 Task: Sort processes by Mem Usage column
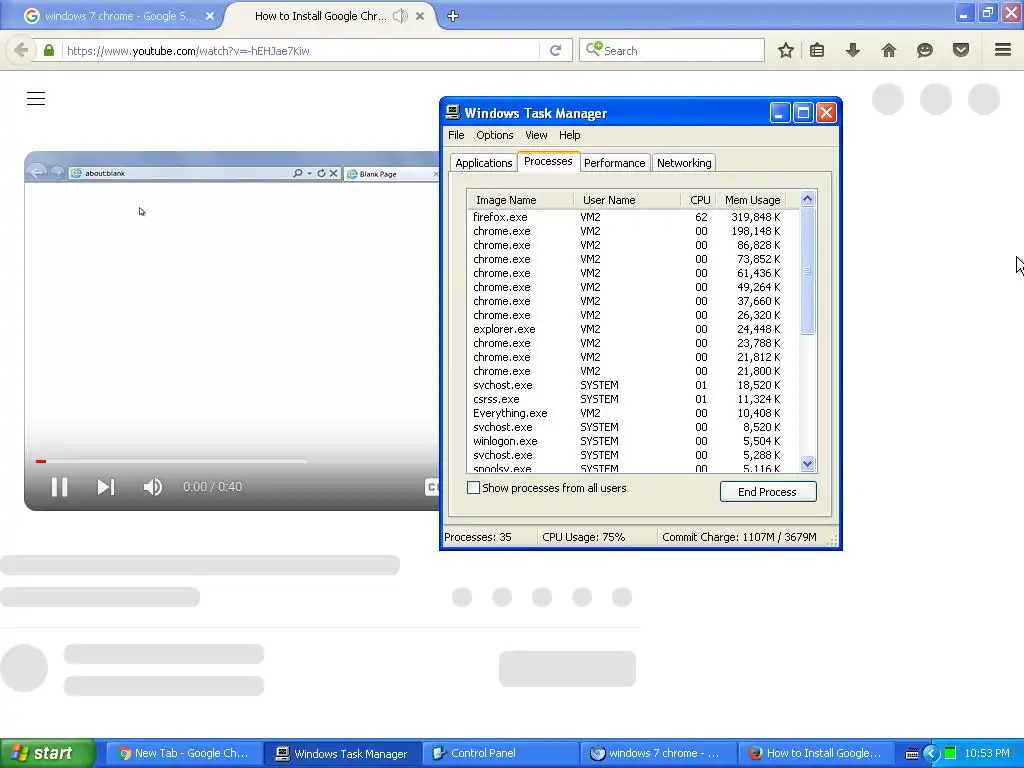tap(752, 200)
